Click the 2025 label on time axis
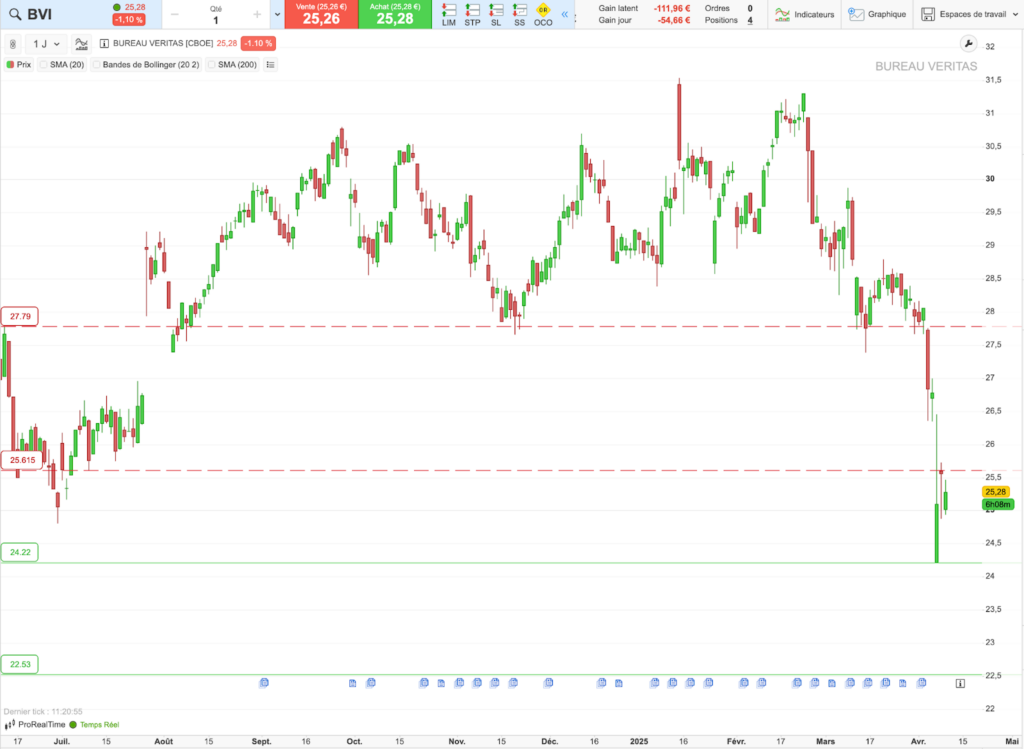 pos(639,742)
